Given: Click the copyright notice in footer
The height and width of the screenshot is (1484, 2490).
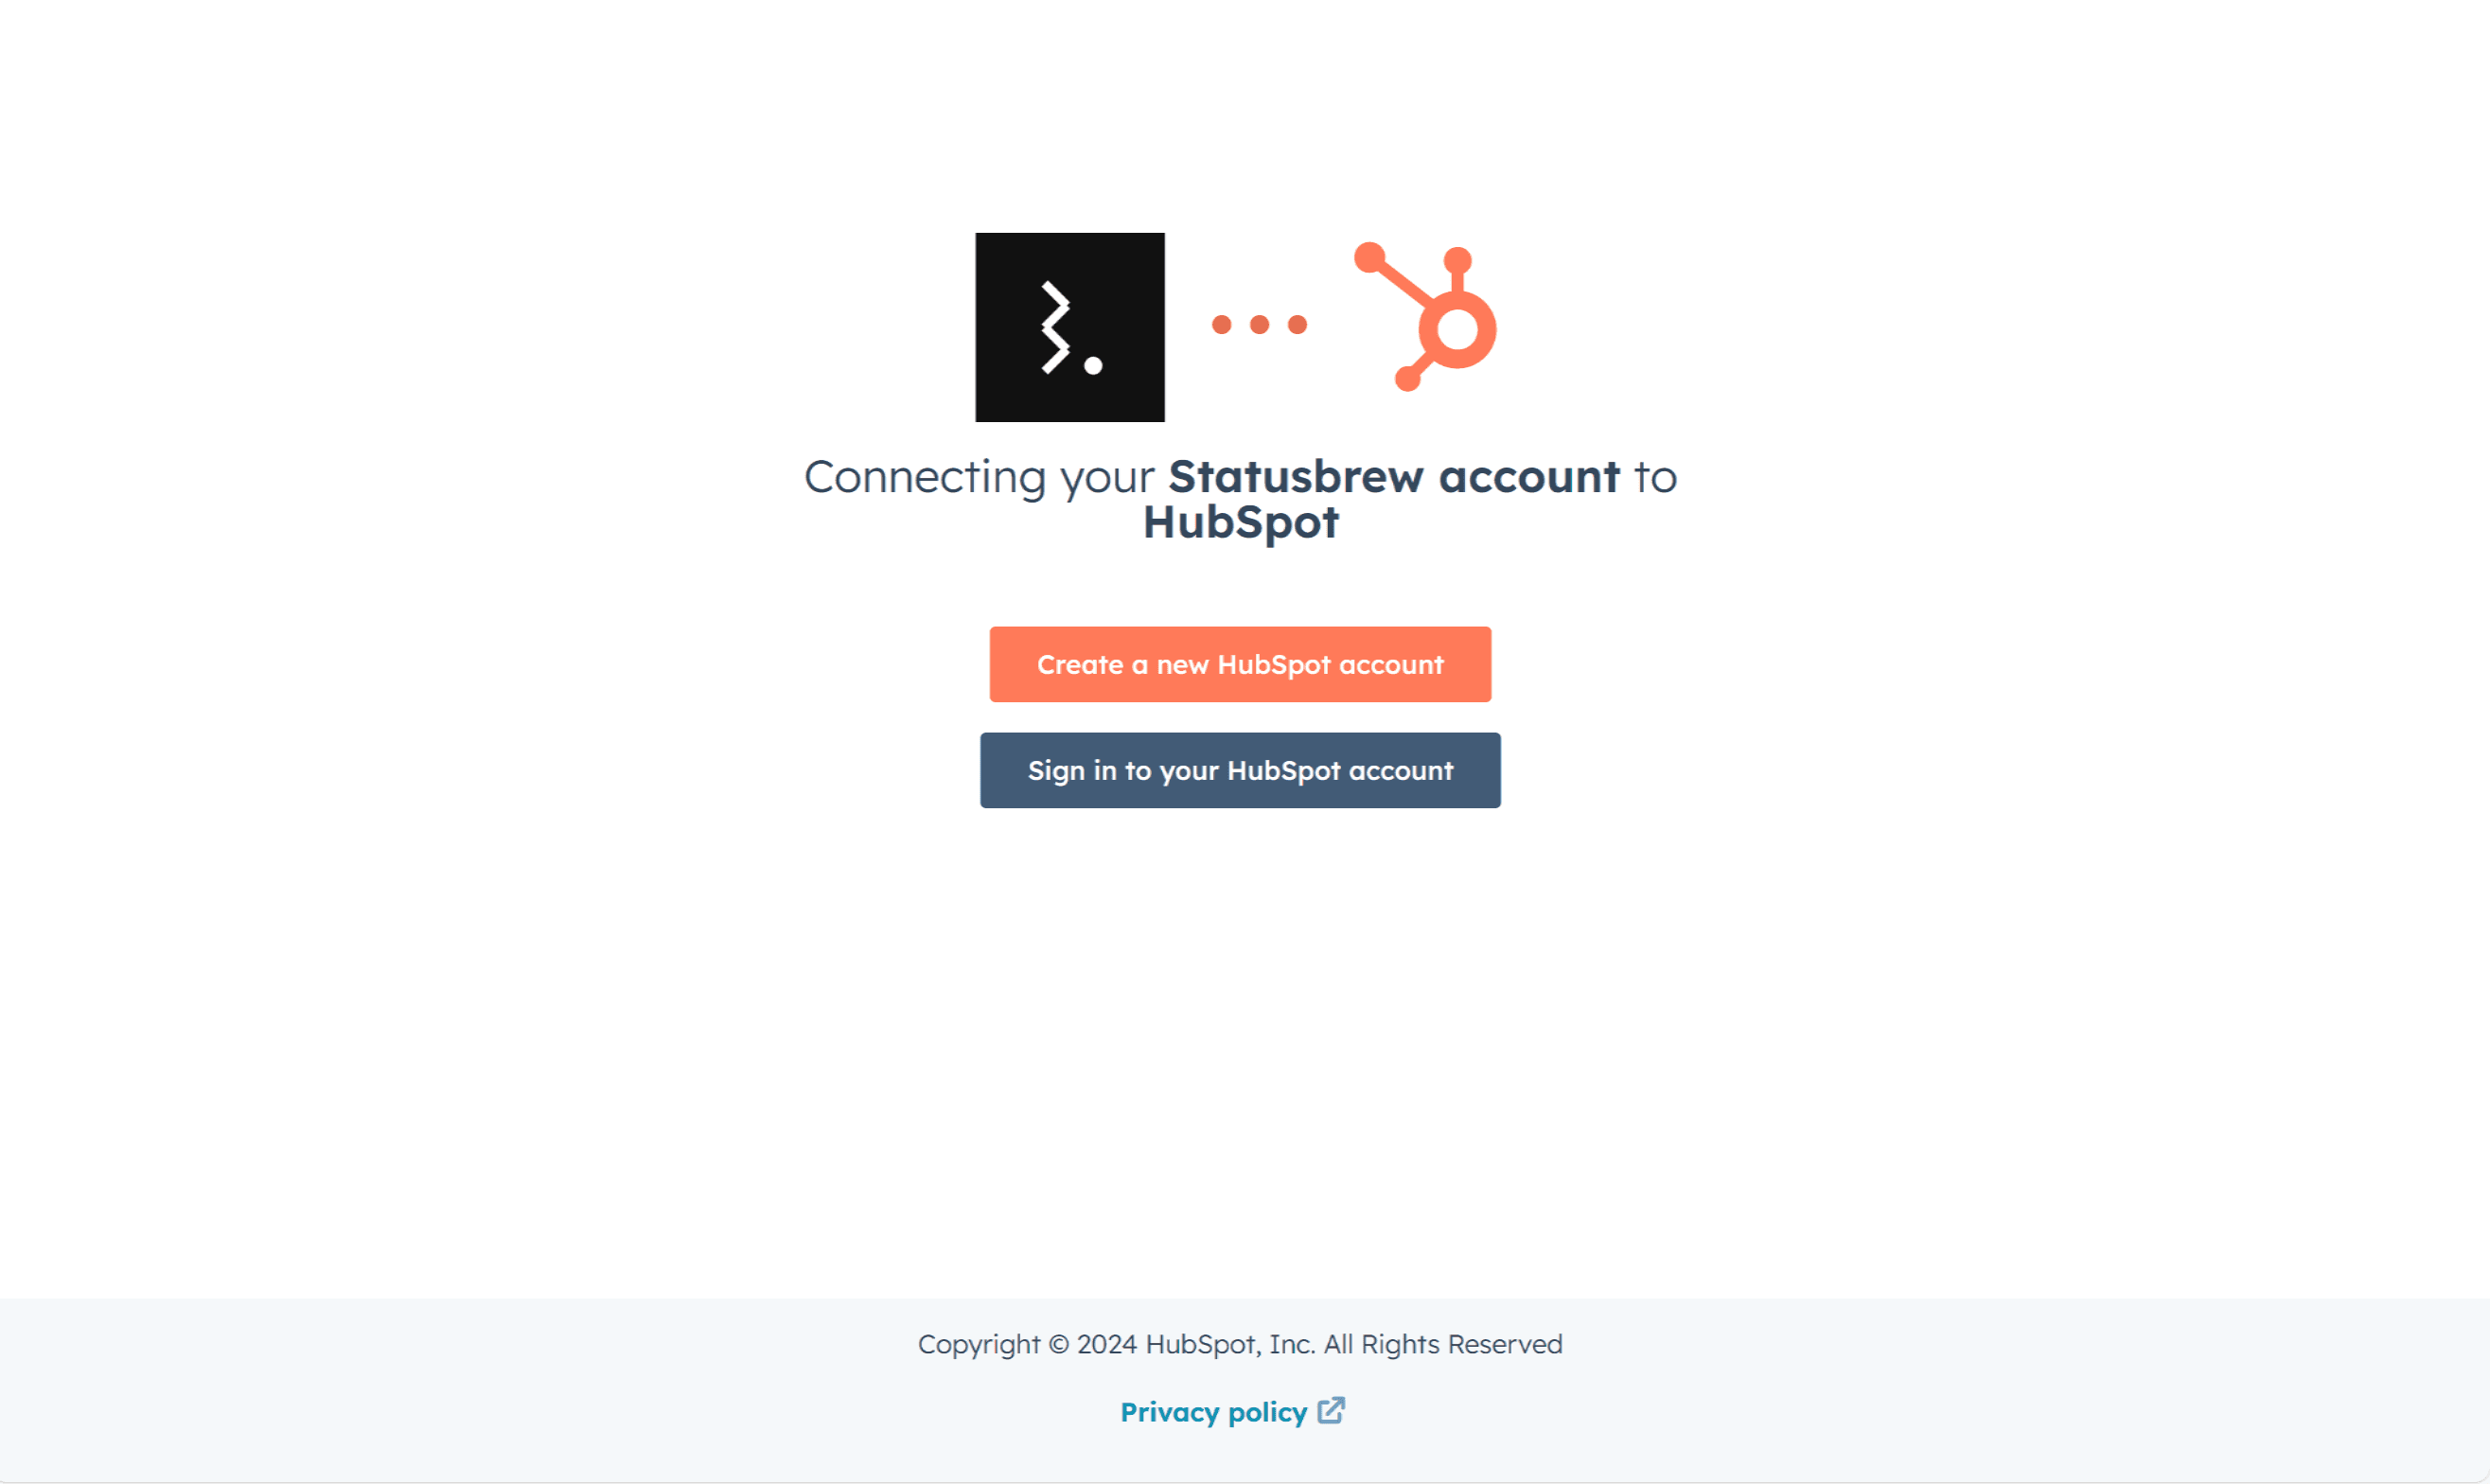Looking at the screenshot, I should click(x=1240, y=1344).
